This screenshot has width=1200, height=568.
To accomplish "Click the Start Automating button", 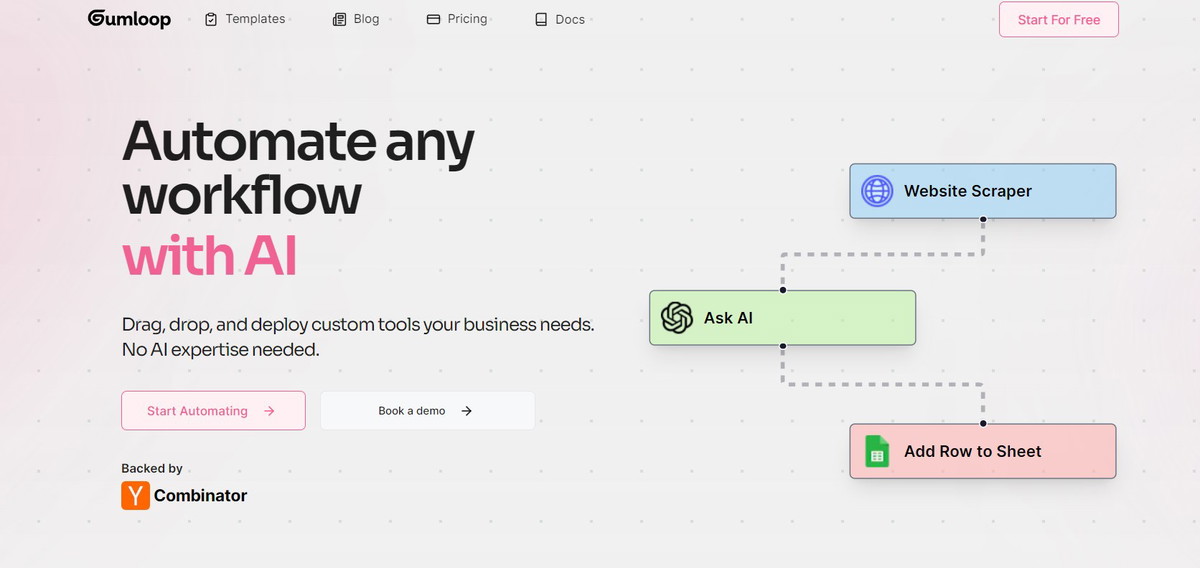I will click(x=213, y=411).
